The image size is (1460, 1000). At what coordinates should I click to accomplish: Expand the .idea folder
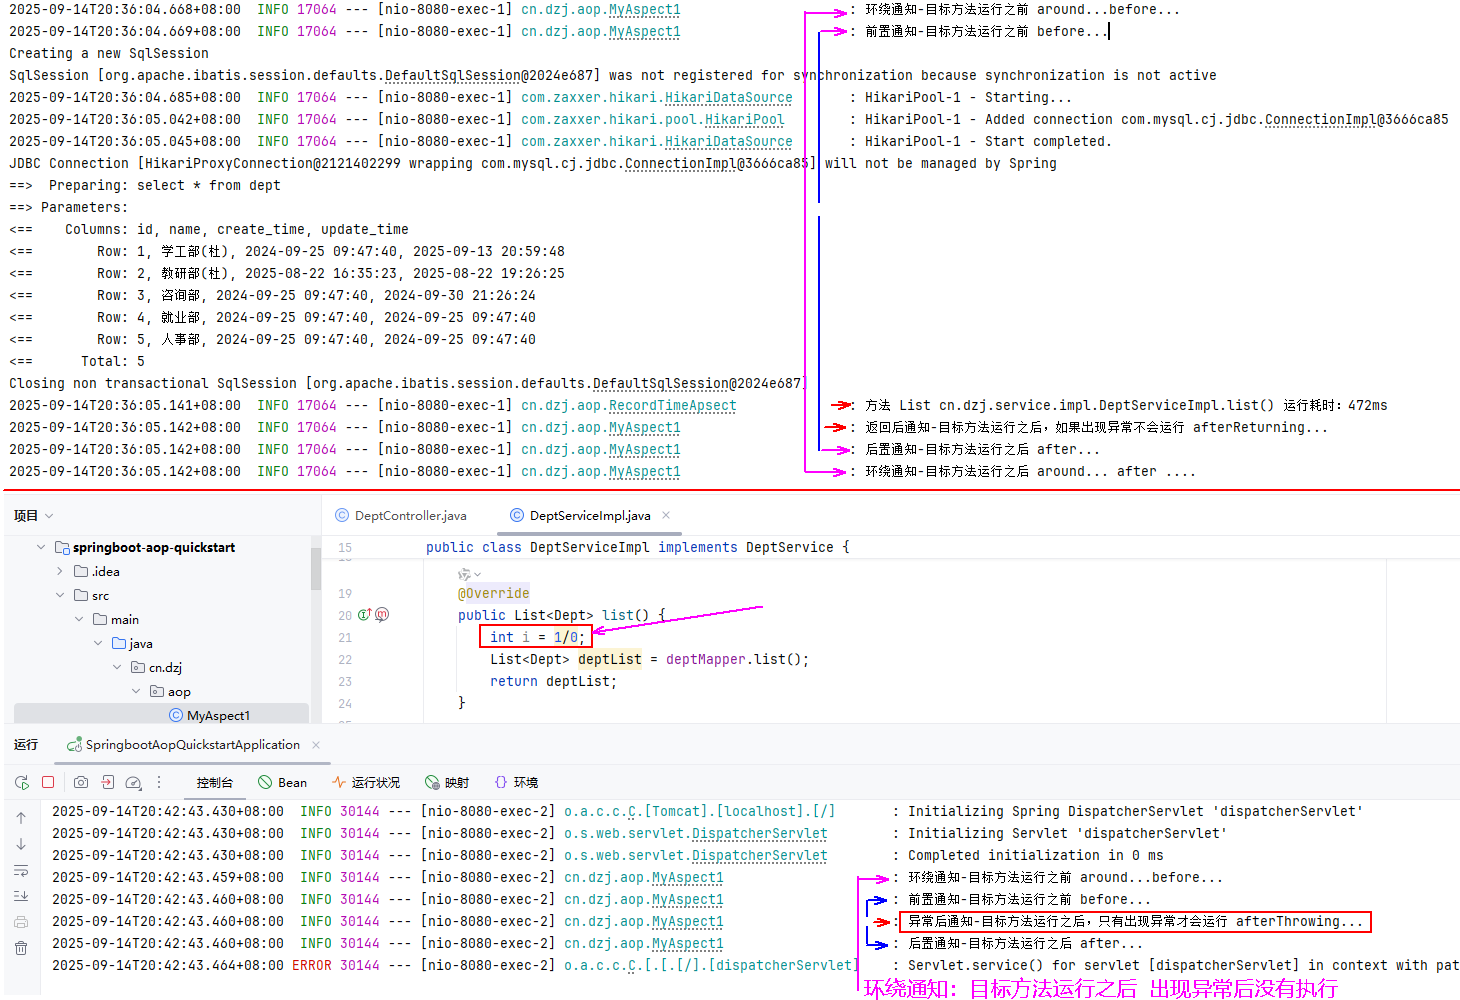click(60, 571)
